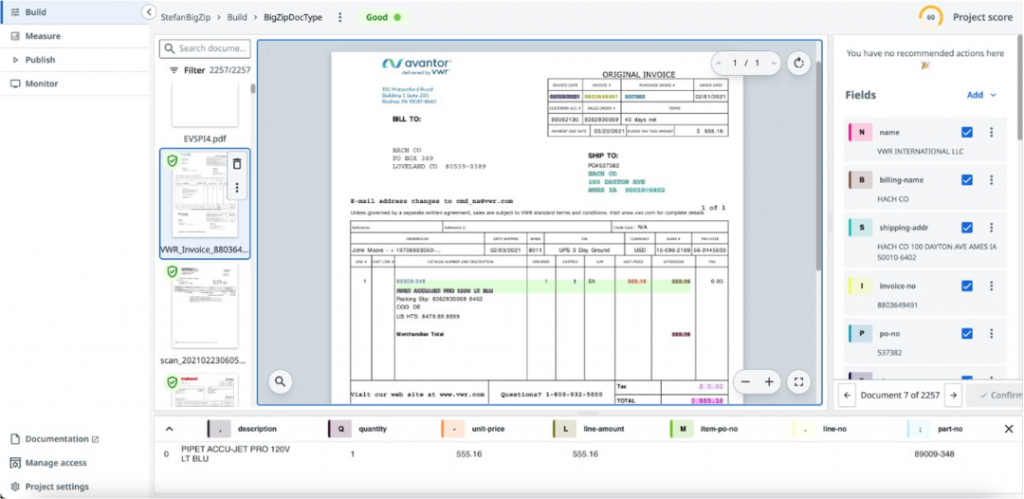
Task: Collapse the line items table panel
Action: pyautogui.click(x=166, y=429)
